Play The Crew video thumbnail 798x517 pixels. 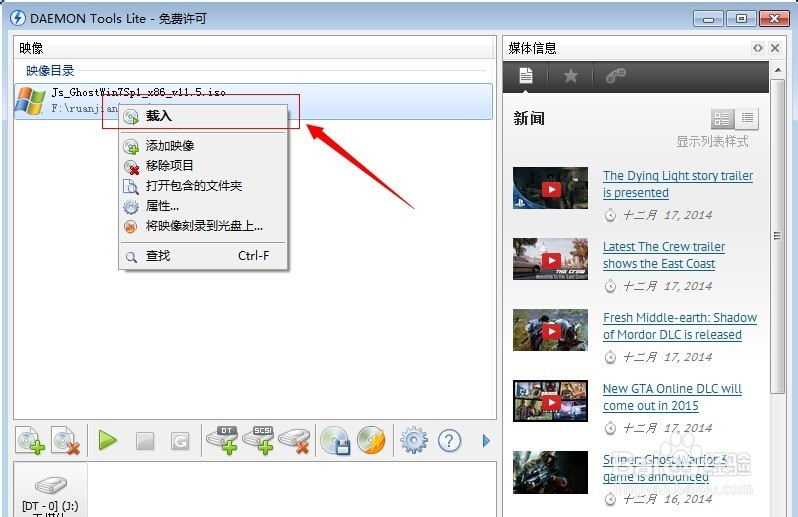(x=550, y=259)
